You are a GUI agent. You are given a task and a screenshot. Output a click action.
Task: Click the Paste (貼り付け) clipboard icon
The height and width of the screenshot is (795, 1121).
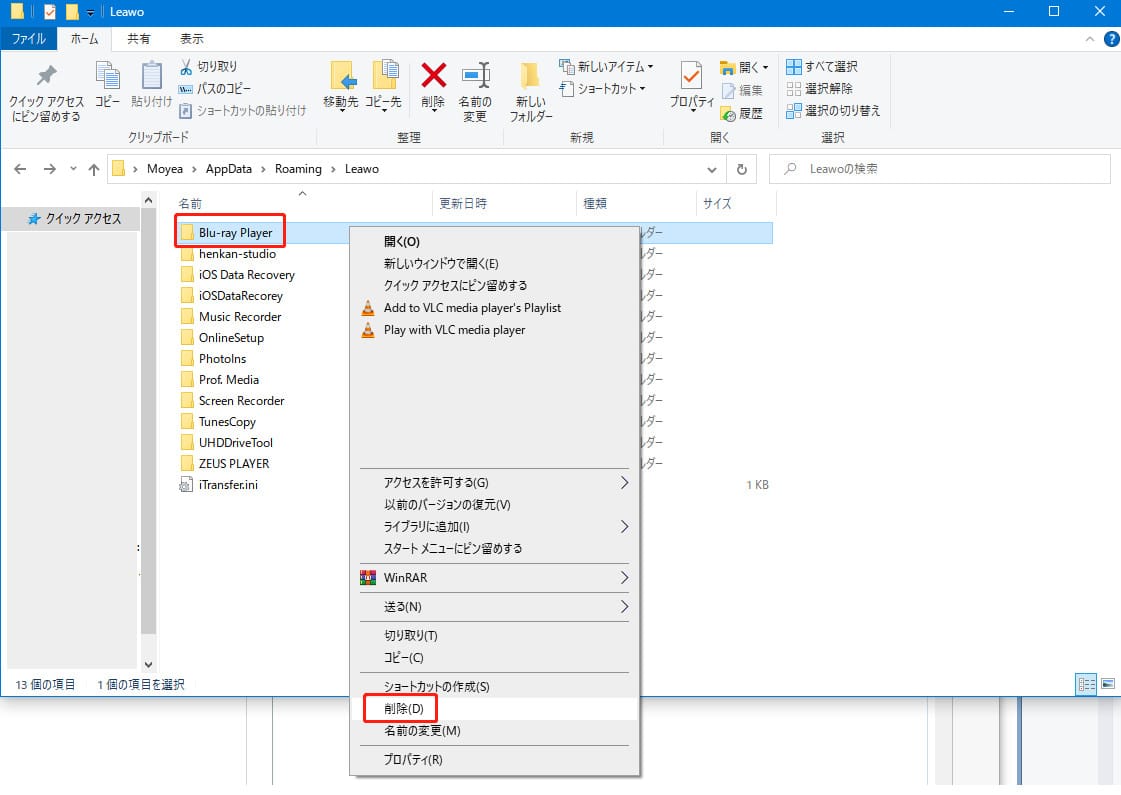pos(152,76)
